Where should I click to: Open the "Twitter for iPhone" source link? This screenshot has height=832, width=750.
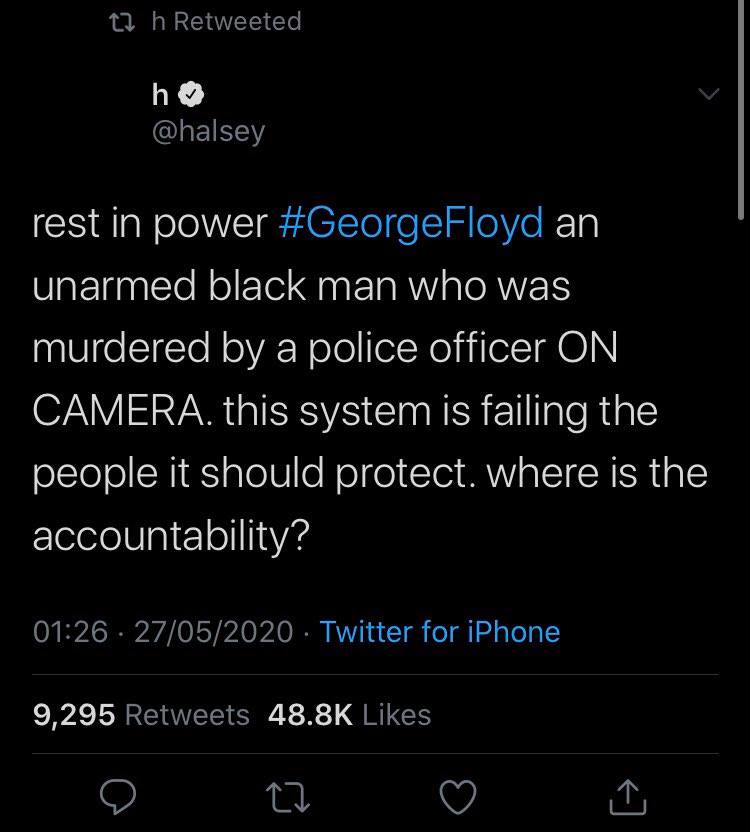tap(440, 632)
